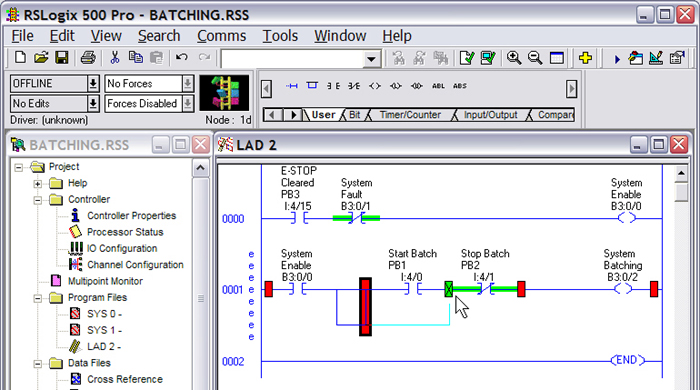700x390 pixels.
Task: Insert output energize coil instruction
Action: click(375, 86)
